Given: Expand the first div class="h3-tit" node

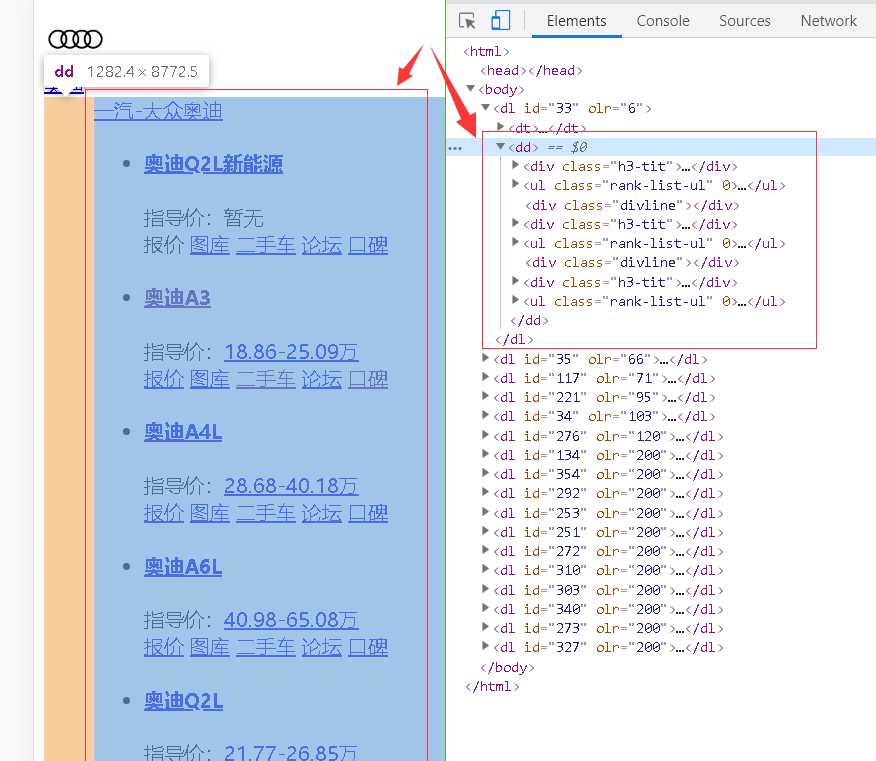Looking at the screenshot, I should (516, 165).
